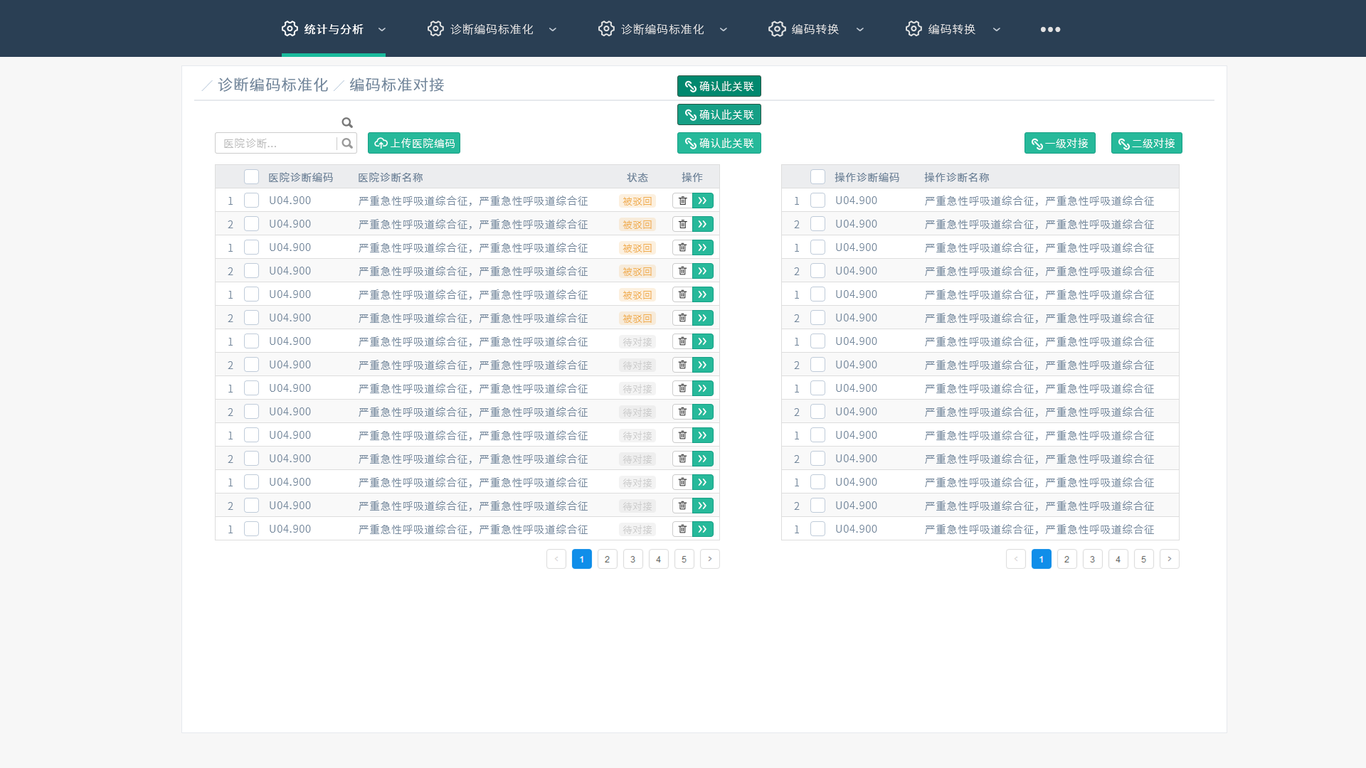Click the trash icon in the hospital table's last row

click(x=682, y=529)
